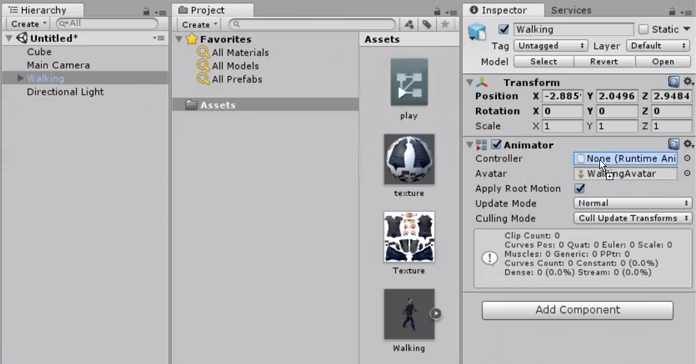Click the Model Select button
This screenshot has height=364, width=696.
(x=543, y=61)
